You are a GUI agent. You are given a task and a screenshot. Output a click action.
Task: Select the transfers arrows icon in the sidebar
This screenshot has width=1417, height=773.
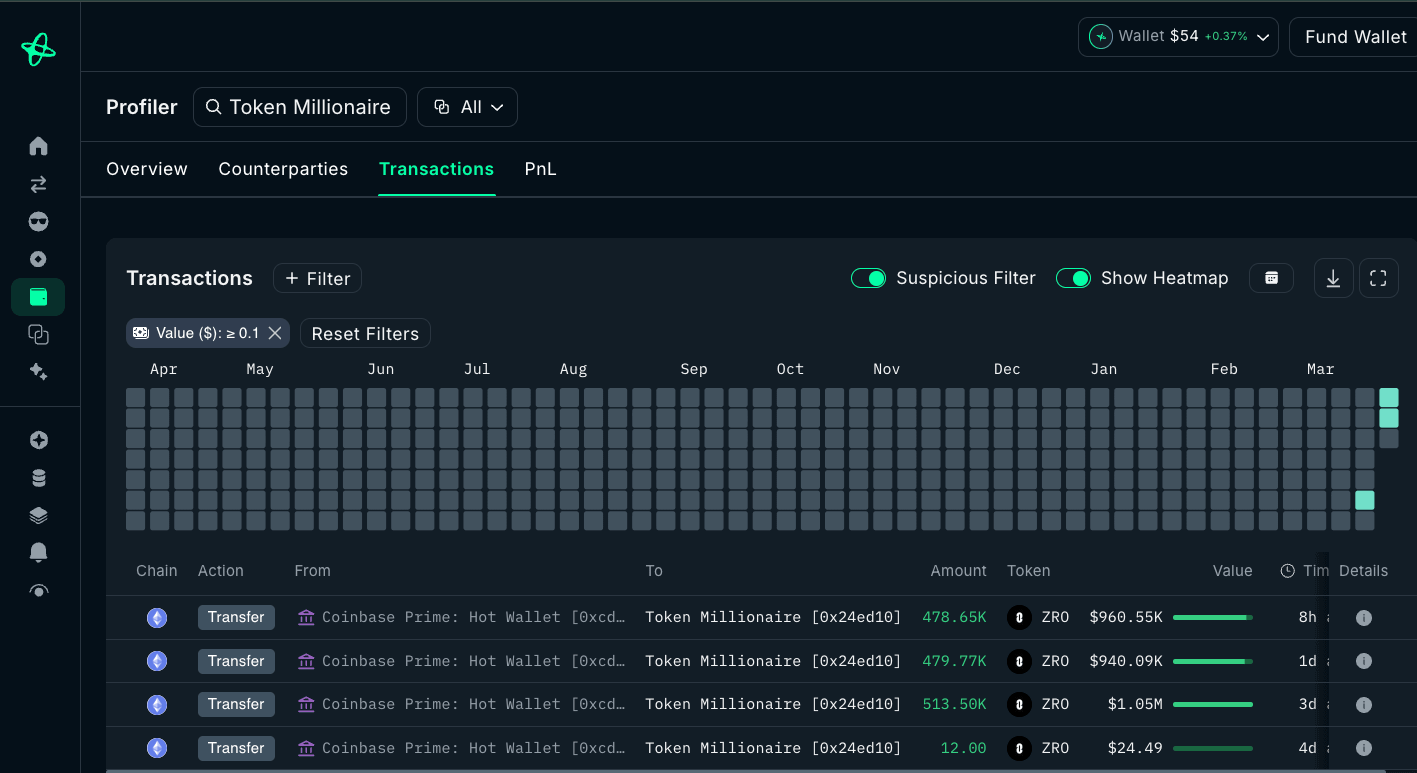38,184
